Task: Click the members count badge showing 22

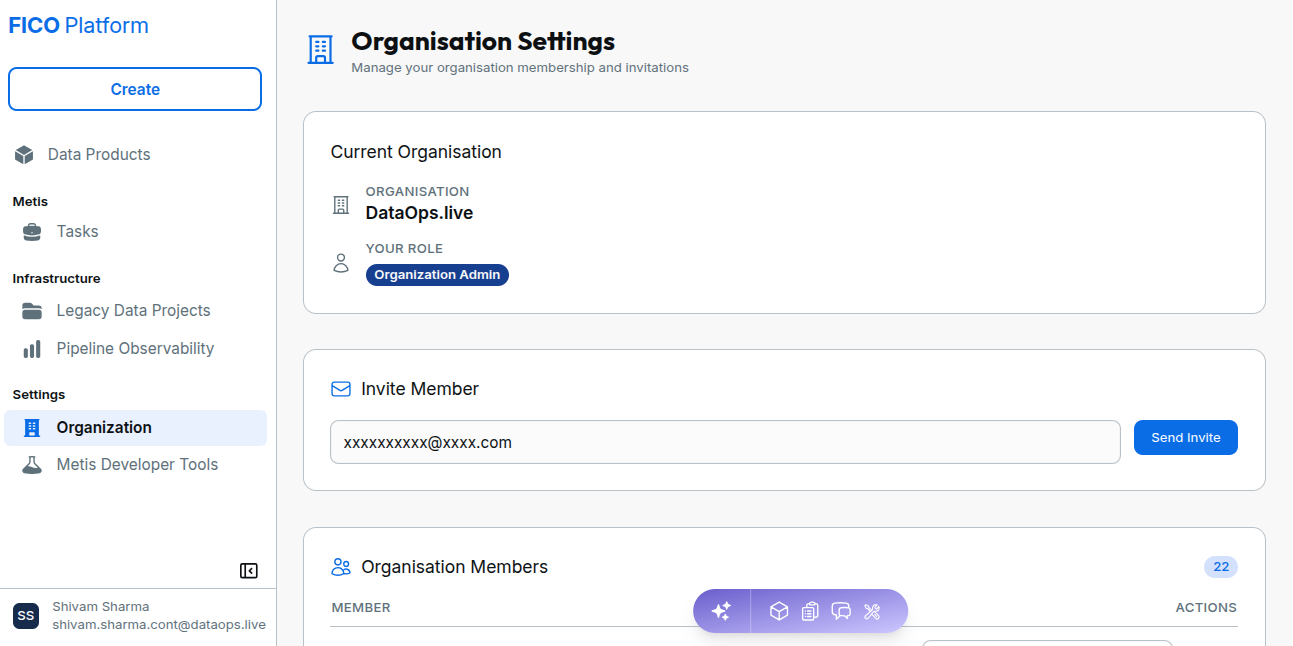Action: tap(1221, 567)
